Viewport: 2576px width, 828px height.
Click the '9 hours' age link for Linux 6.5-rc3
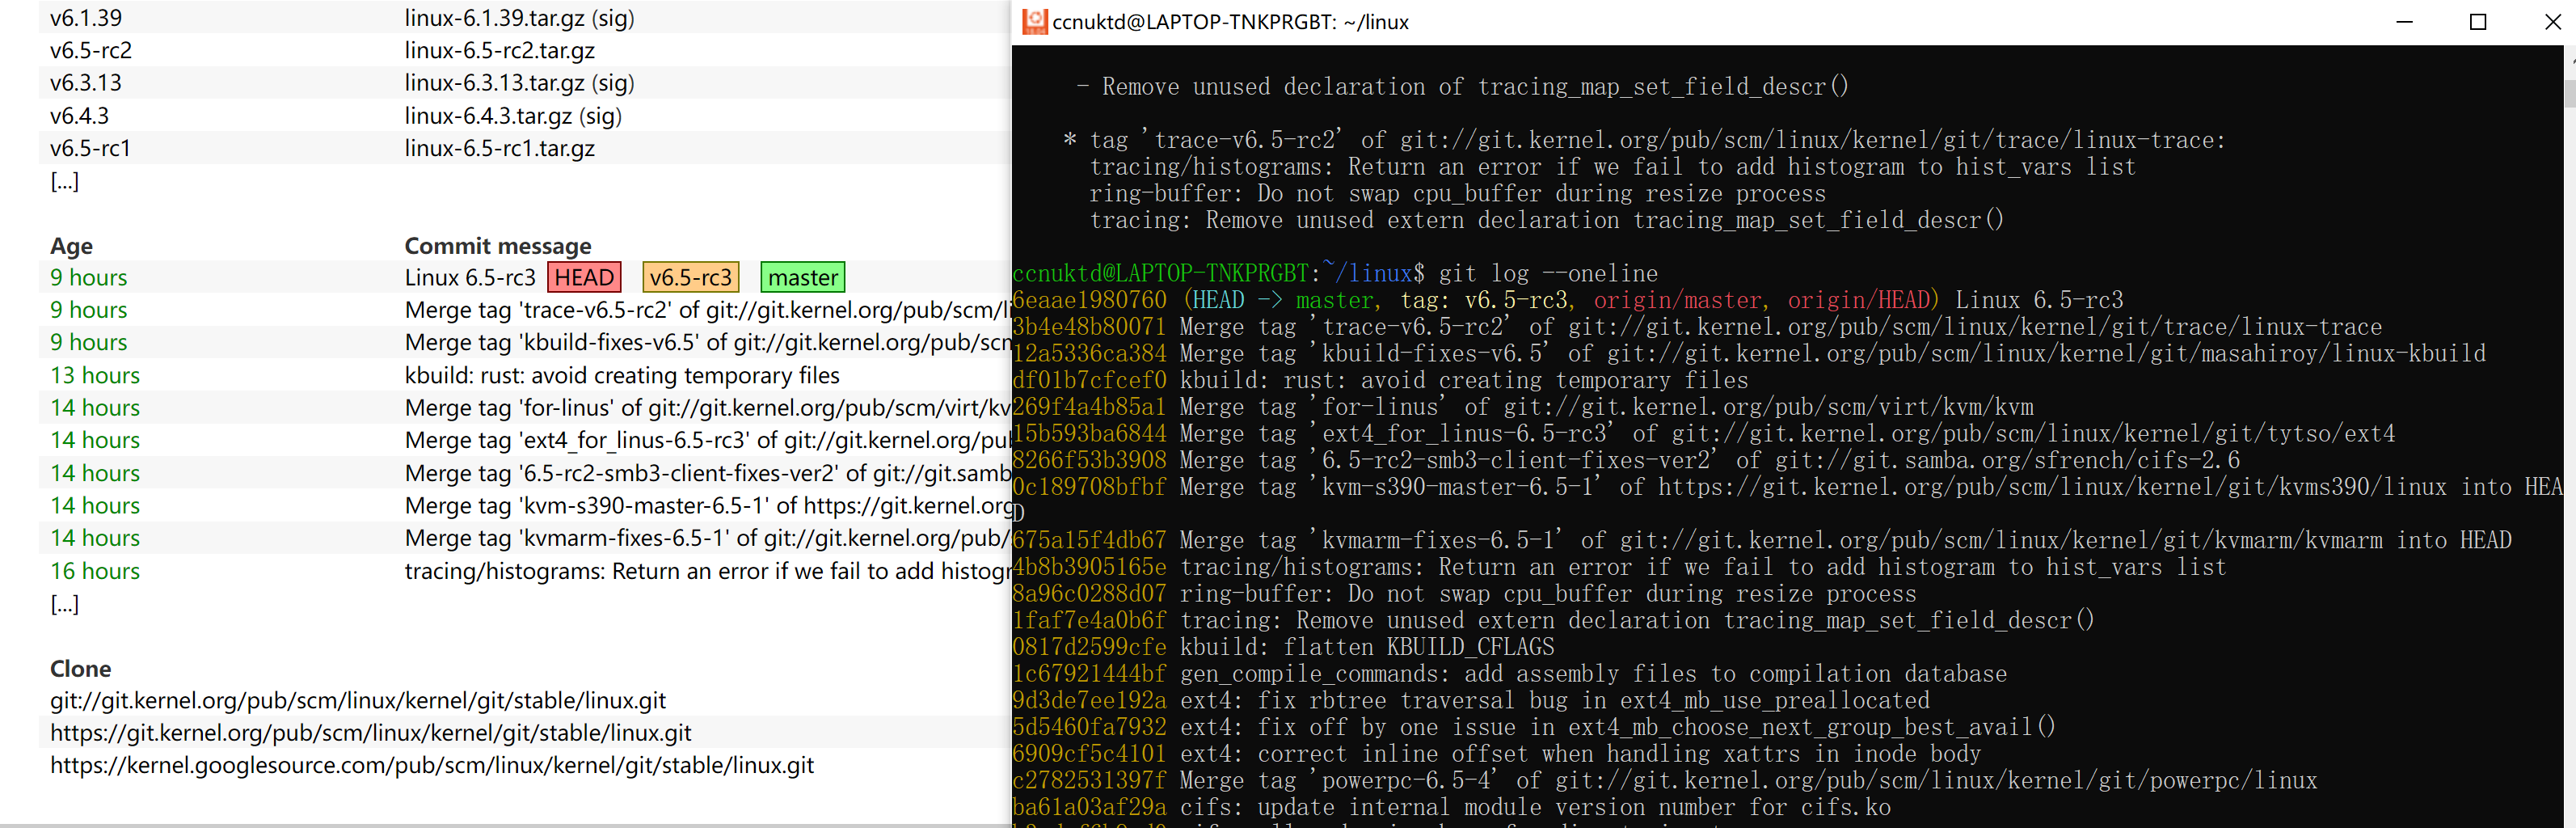coord(87,277)
